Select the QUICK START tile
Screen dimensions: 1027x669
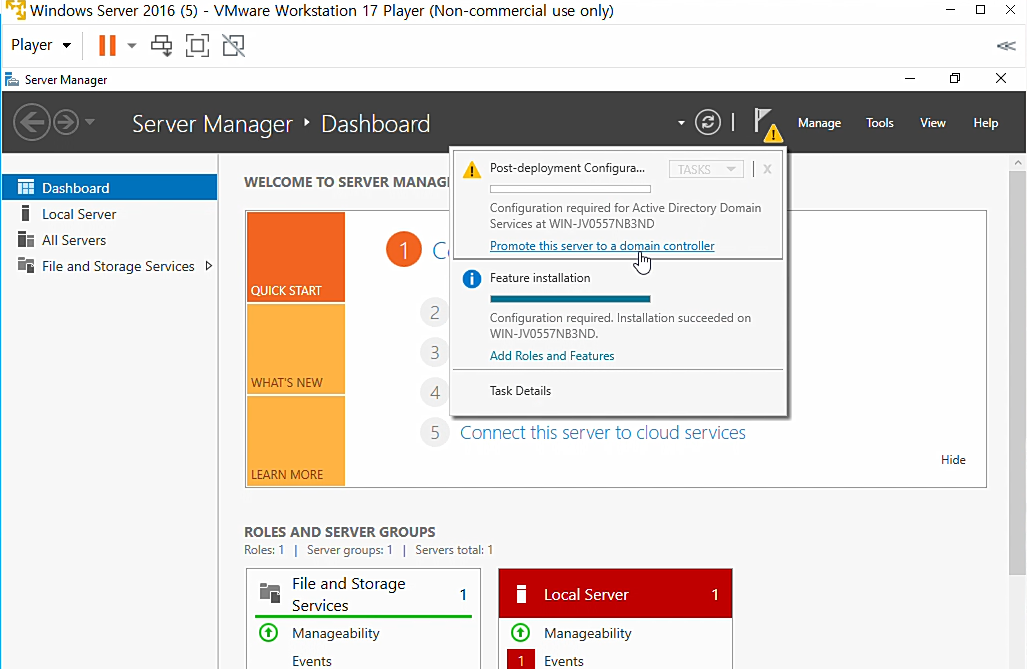[296, 257]
